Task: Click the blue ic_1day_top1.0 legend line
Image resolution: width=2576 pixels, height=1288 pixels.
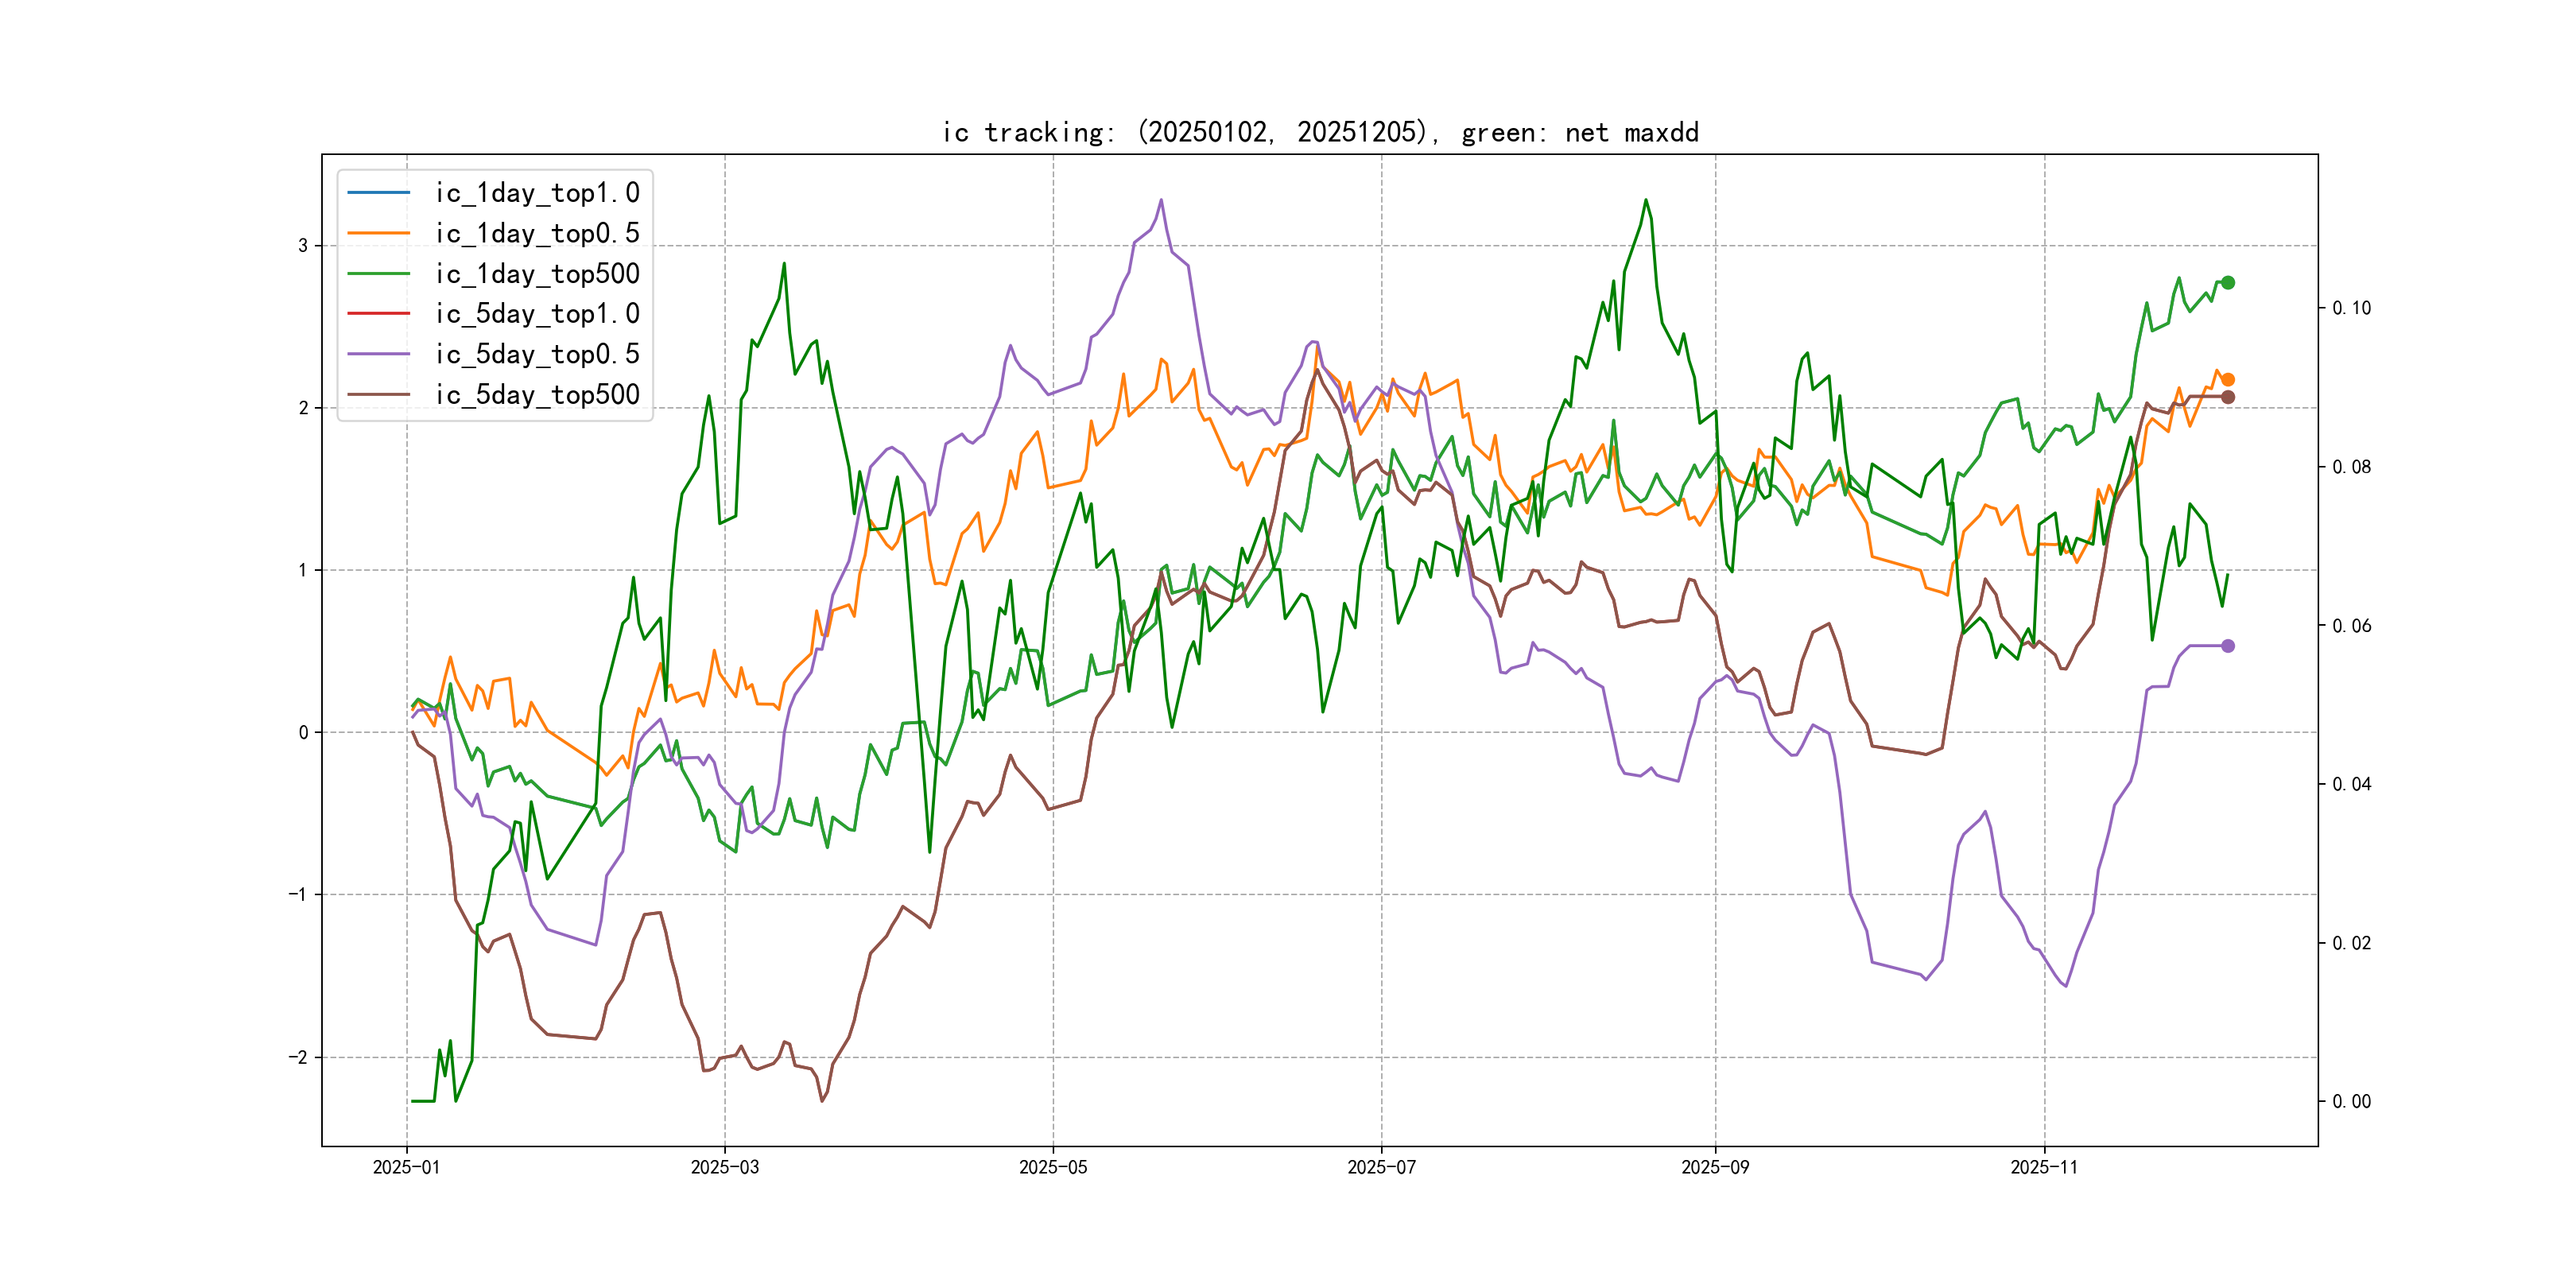Action: coord(378,192)
